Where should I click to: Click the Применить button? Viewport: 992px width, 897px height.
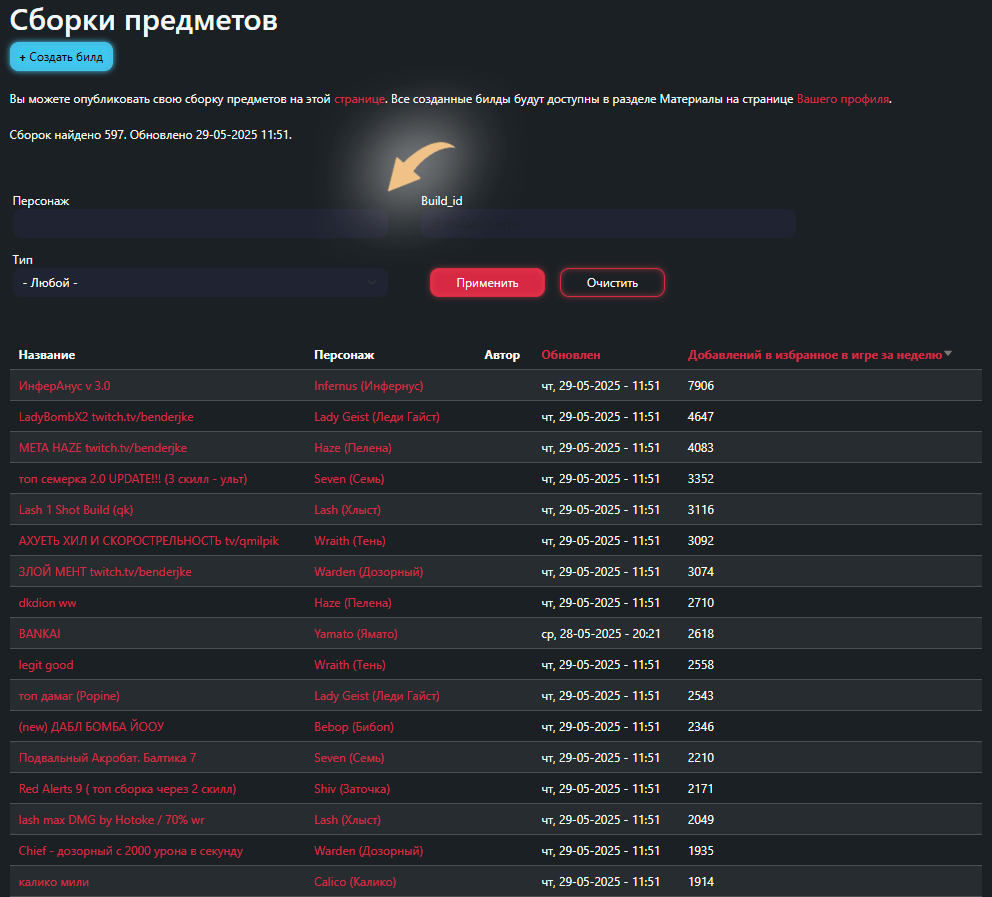(487, 283)
